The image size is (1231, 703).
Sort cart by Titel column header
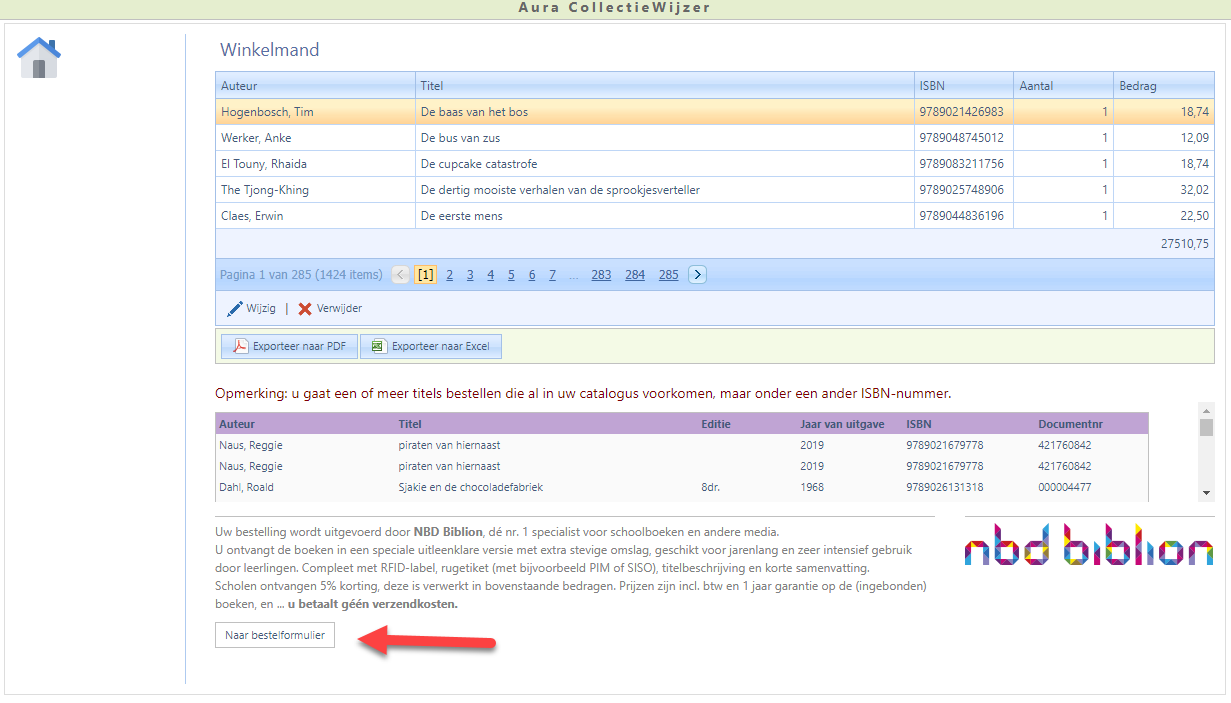click(x=432, y=86)
